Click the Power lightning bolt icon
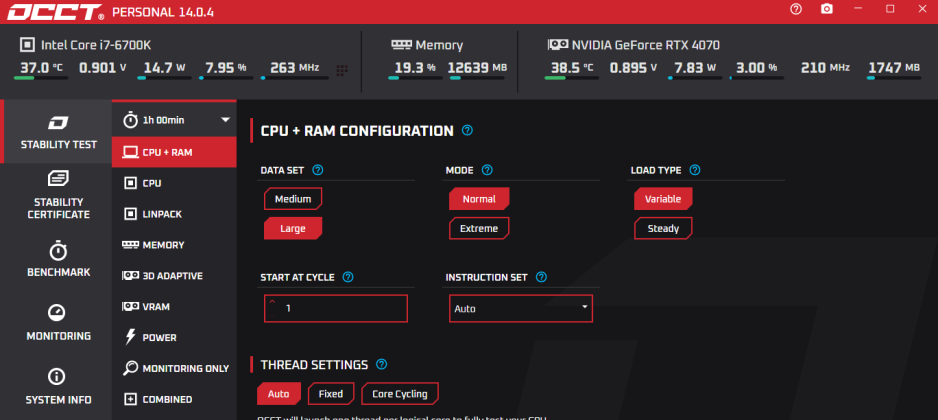 (x=130, y=337)
